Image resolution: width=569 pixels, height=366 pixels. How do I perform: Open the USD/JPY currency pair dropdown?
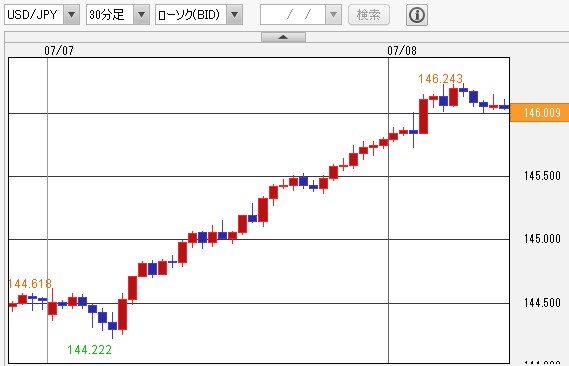click(71, 15)
